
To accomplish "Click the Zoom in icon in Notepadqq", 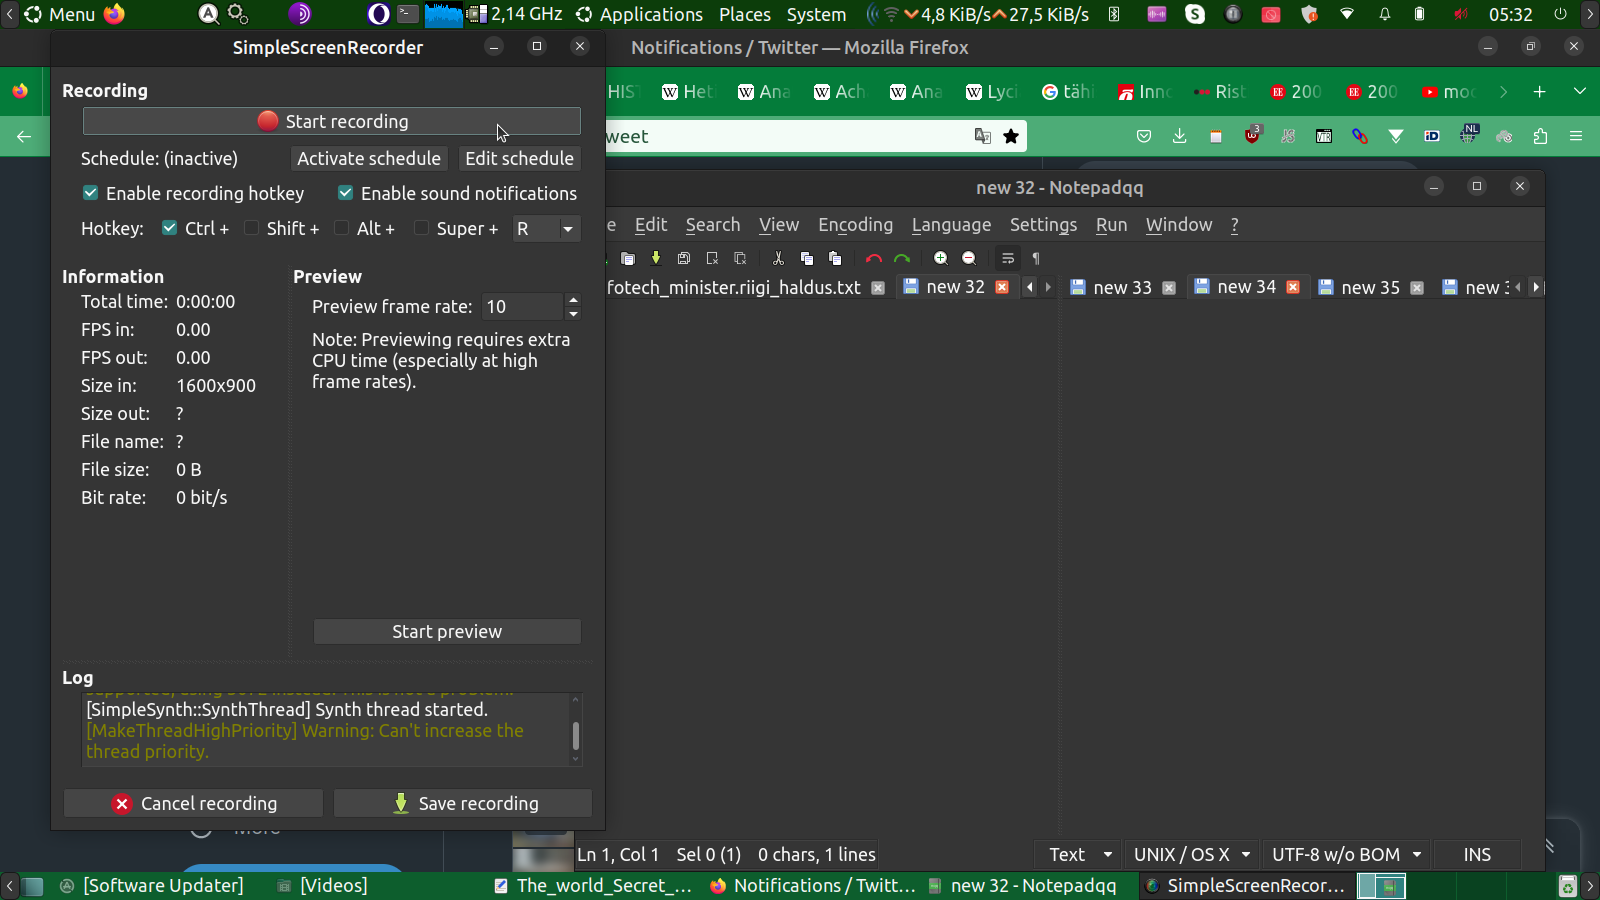I will point(941,258).
